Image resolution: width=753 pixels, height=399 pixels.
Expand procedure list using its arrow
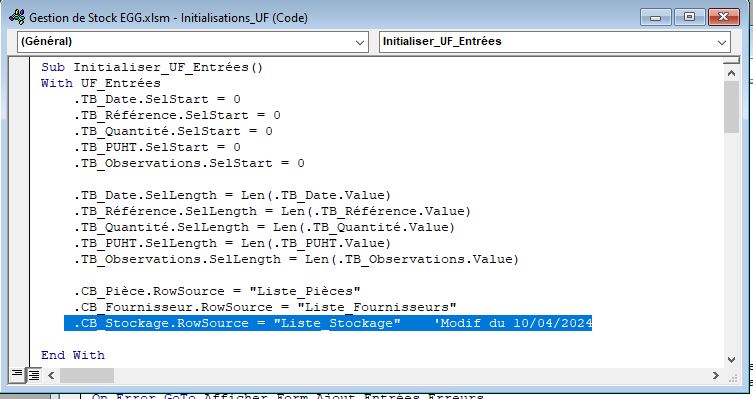(x=721, y=42)
